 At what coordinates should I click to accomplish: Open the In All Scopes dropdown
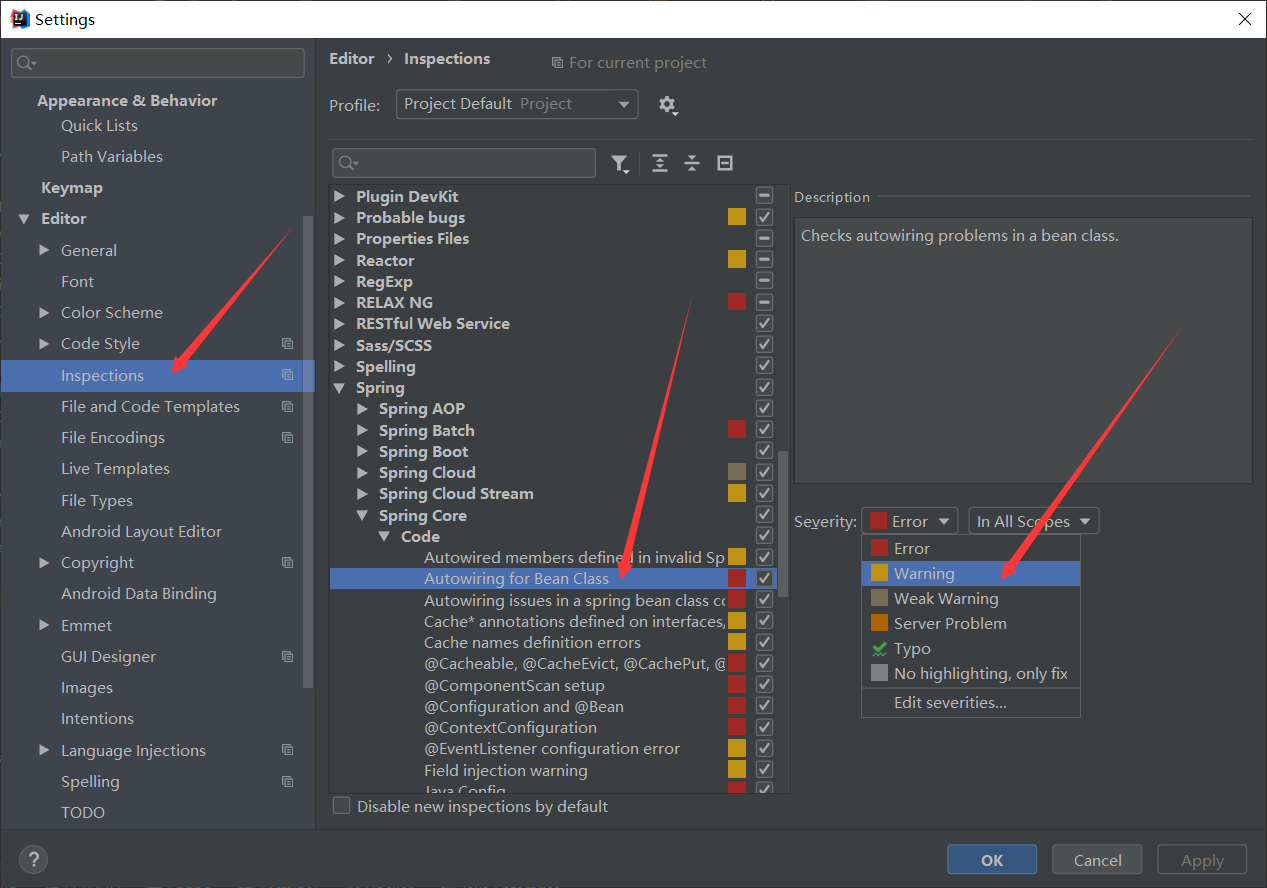click(x=1034, y=521)
